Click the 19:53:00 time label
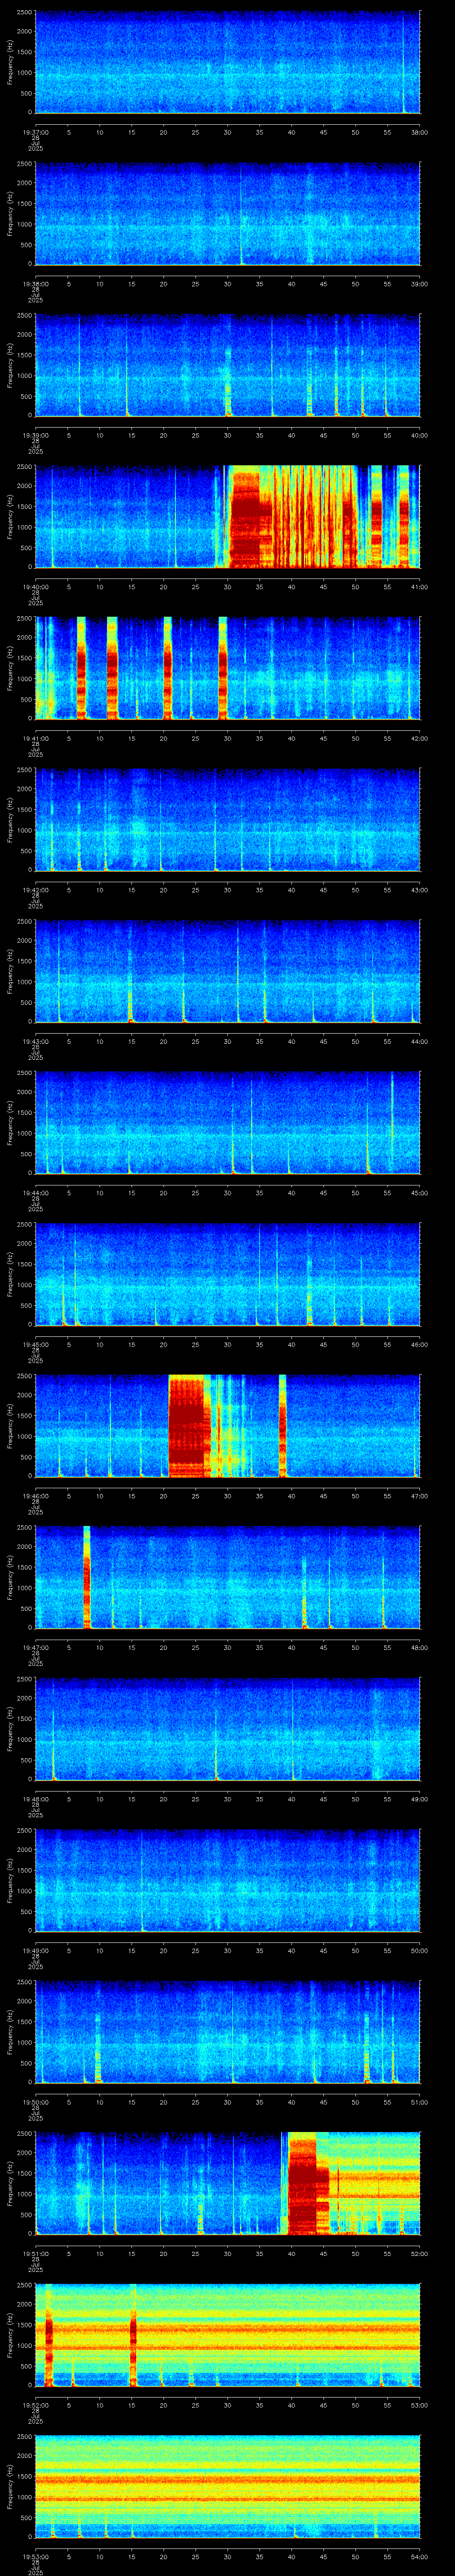 35,2556
